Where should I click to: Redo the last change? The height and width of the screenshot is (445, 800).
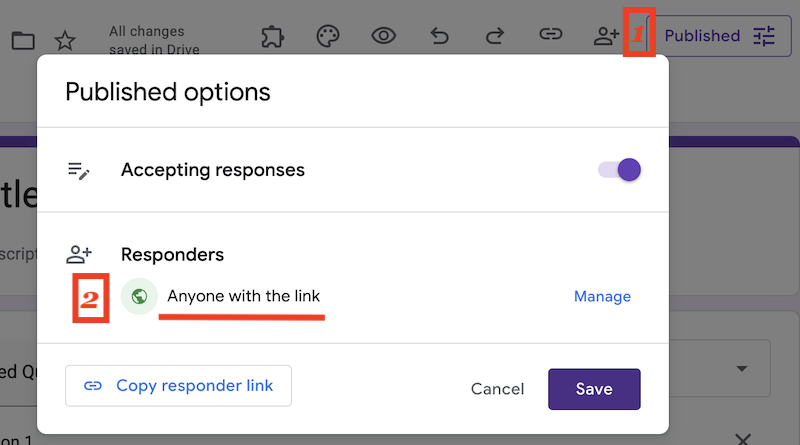tap(494, 37)
